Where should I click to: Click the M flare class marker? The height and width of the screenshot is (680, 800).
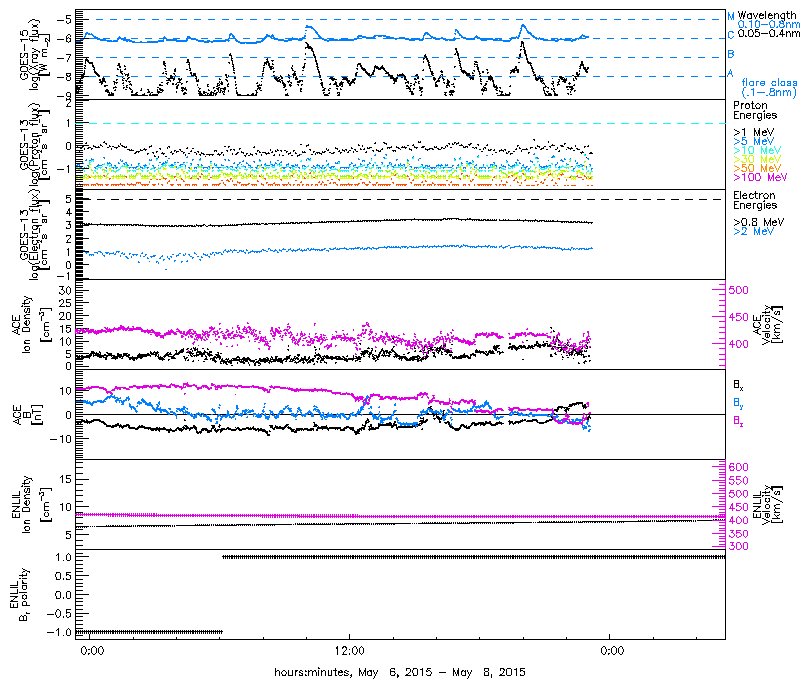click(731, 17)
